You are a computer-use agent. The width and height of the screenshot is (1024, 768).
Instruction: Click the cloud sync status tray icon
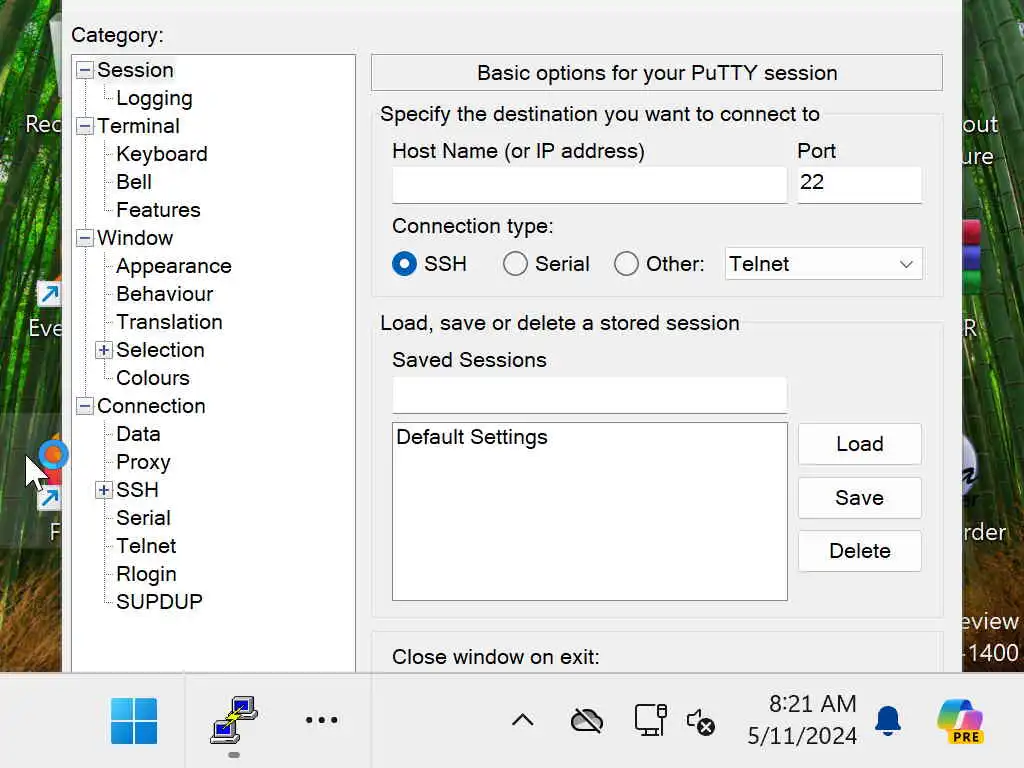coord(587,720)
